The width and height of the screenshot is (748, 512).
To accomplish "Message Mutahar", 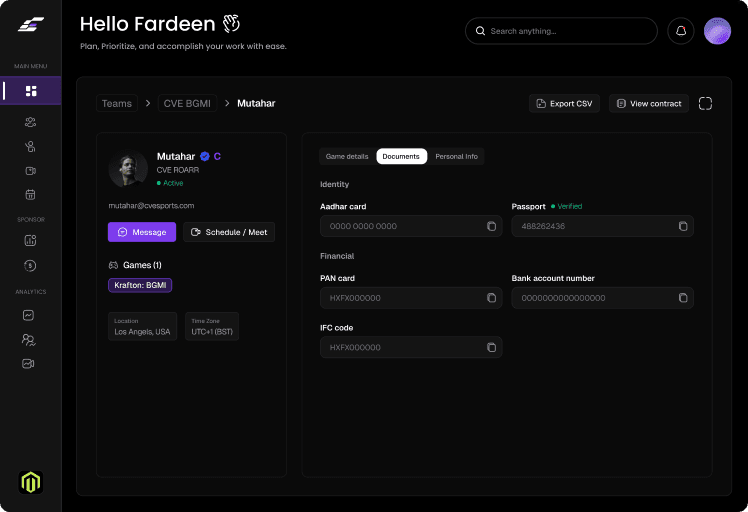I will point(142,232).
